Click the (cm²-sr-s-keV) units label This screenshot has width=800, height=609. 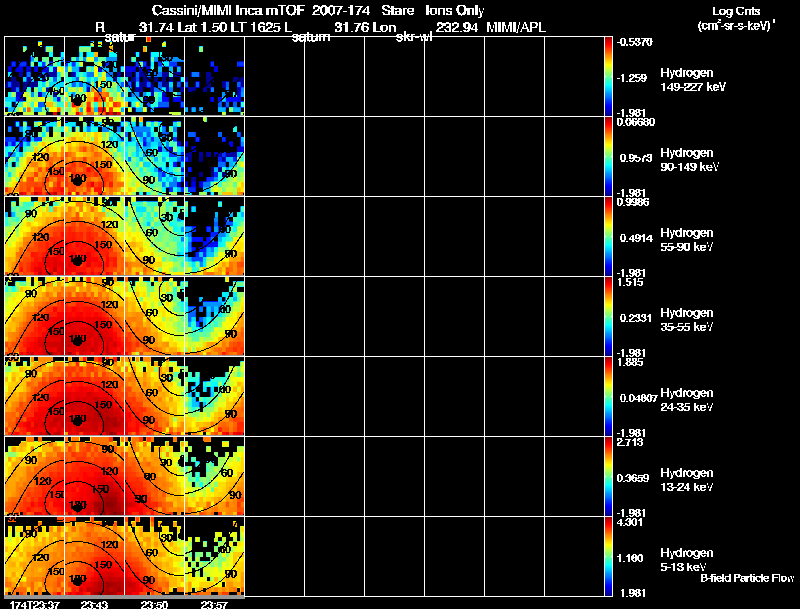[x=737, y=26]
